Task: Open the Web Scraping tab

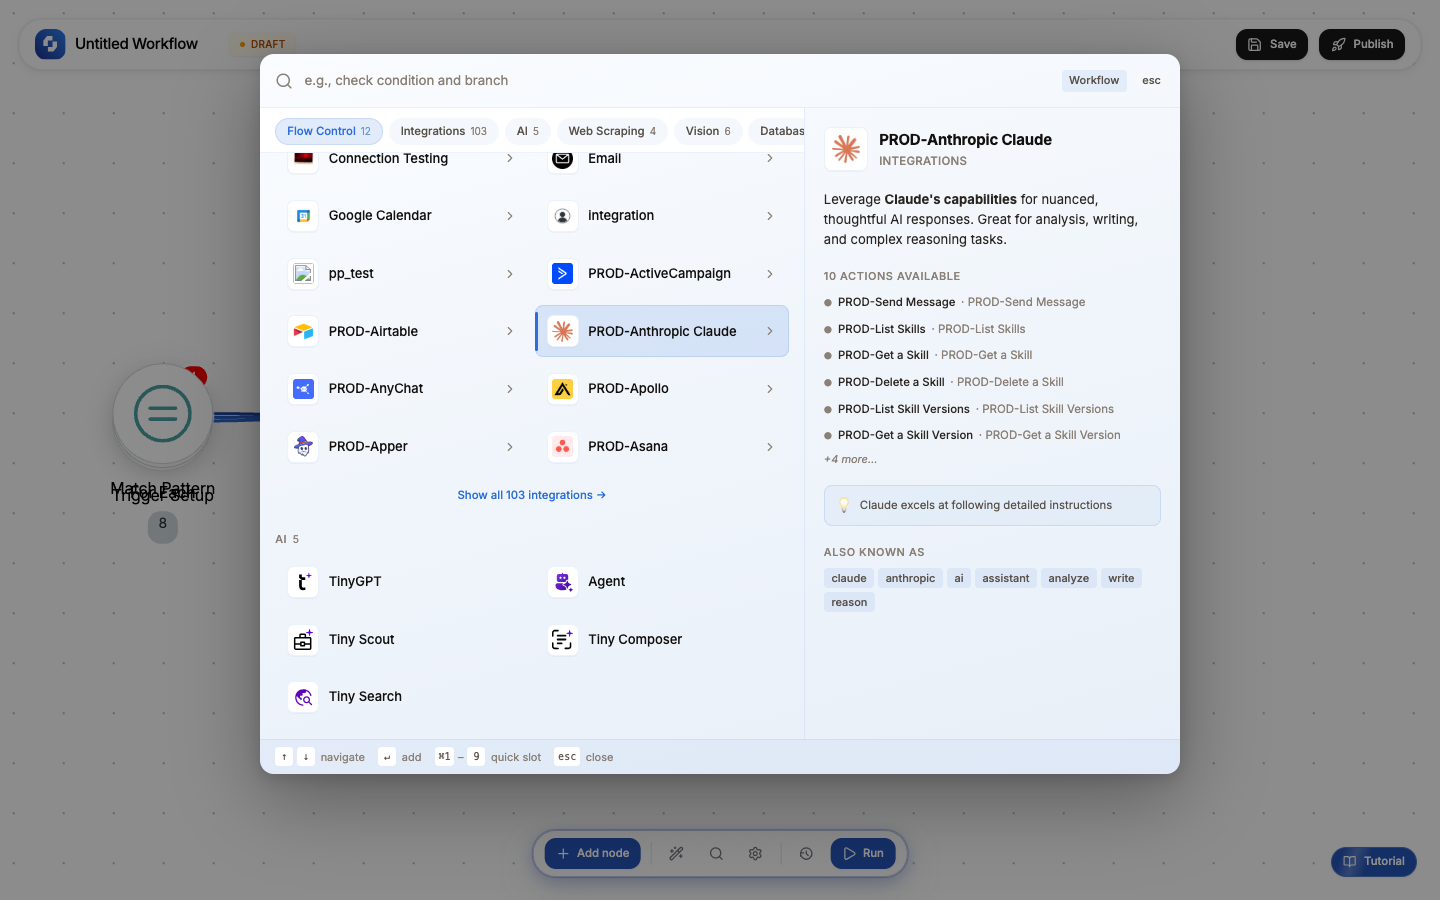Action: coord(612,131)
